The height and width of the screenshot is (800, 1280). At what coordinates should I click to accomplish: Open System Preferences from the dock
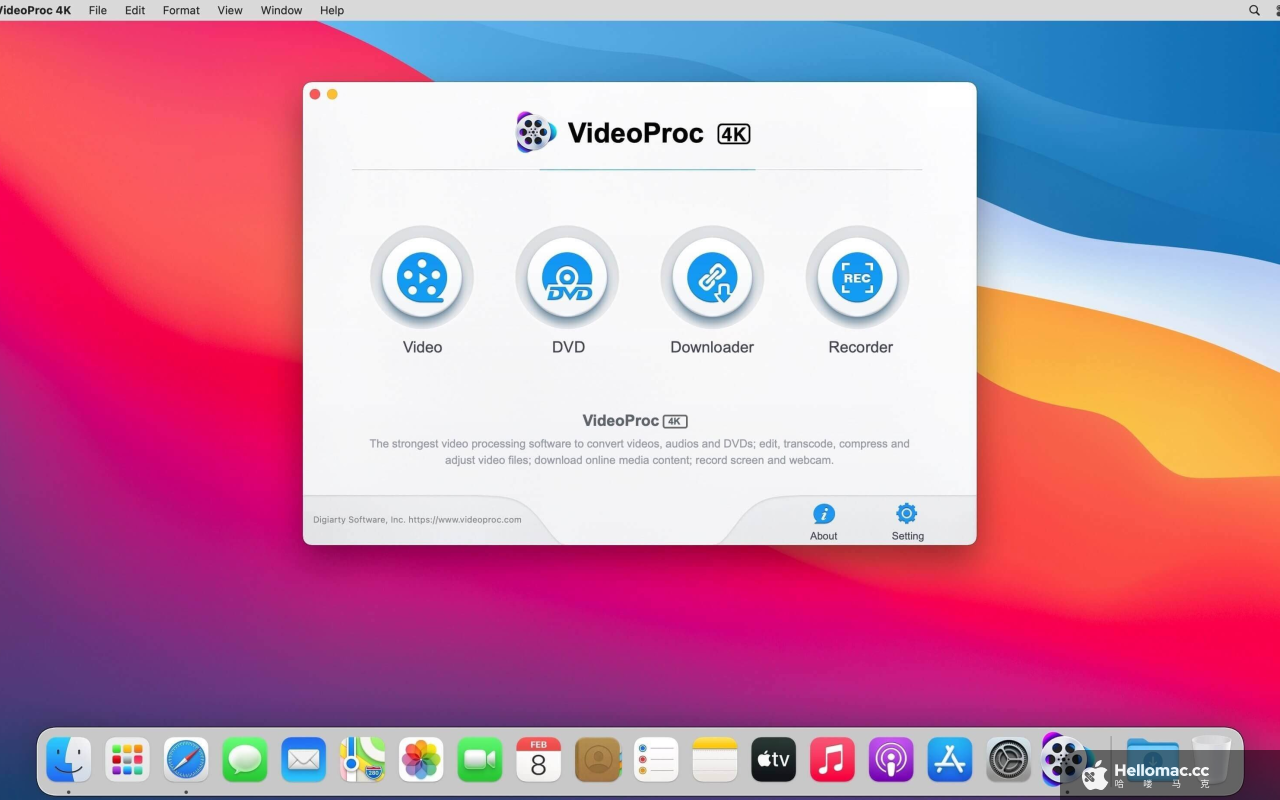[1009, 760]
